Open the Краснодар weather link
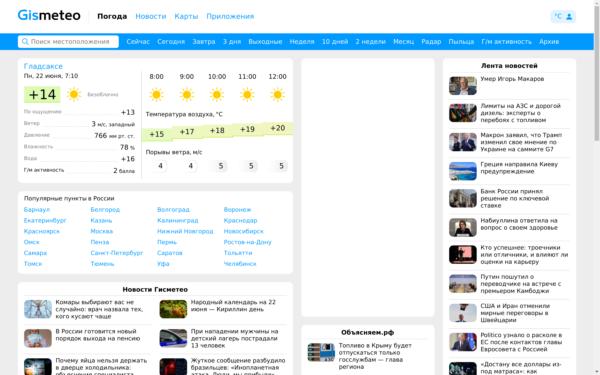Screen dimensions: 600x375 [240, 220]
